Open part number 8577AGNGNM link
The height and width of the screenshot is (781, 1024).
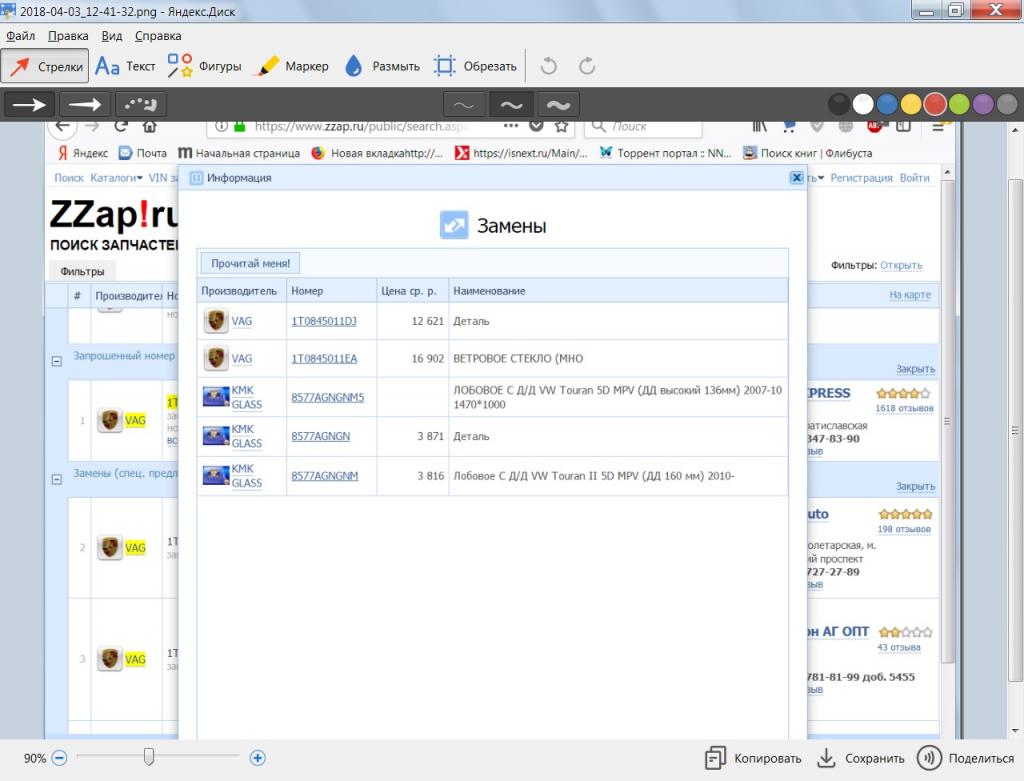click(x=325, y=476)
